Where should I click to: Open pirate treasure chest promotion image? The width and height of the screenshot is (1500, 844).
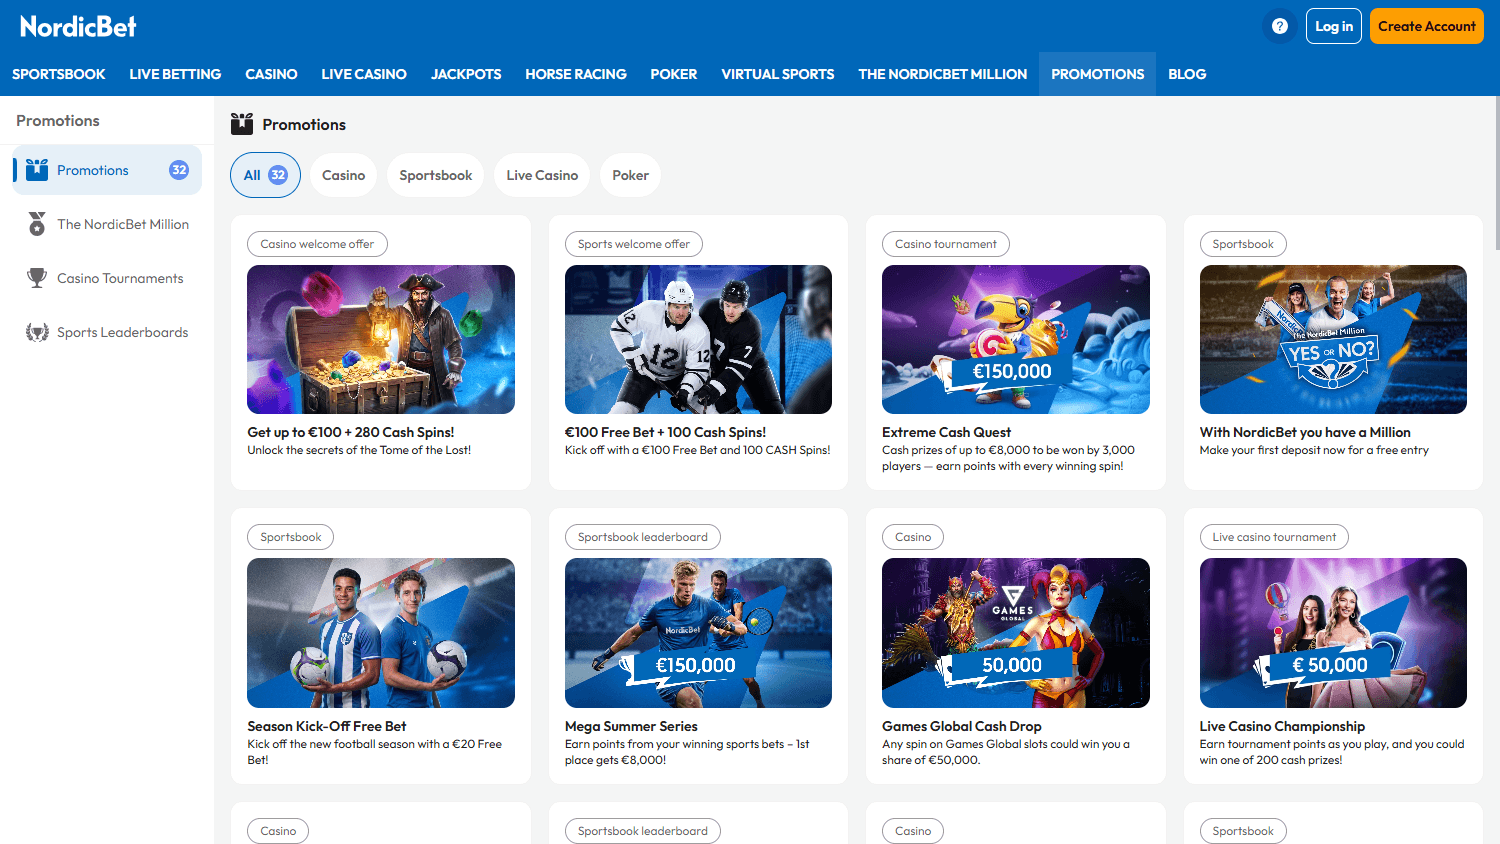381,339
